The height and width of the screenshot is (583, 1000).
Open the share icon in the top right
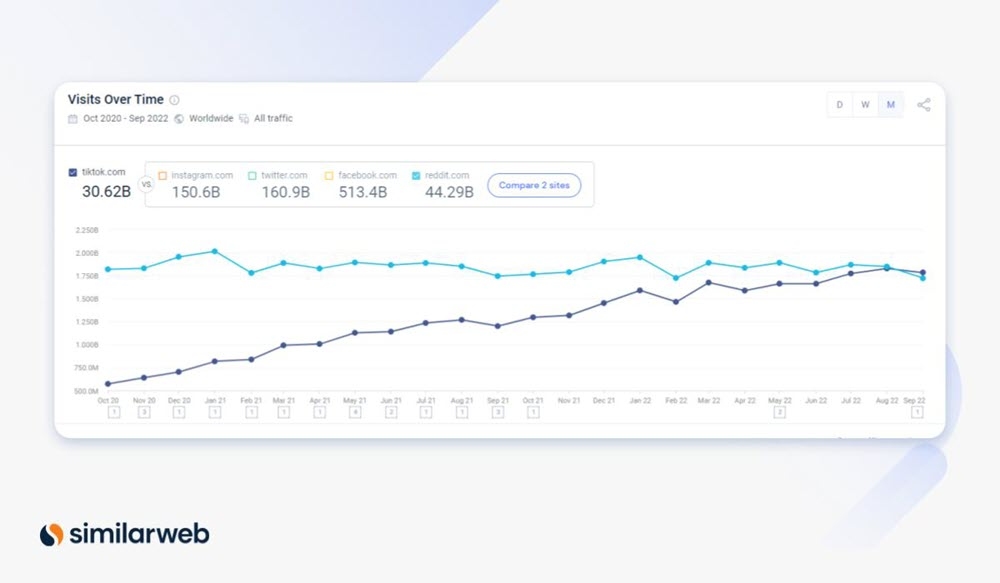[925, 103]
